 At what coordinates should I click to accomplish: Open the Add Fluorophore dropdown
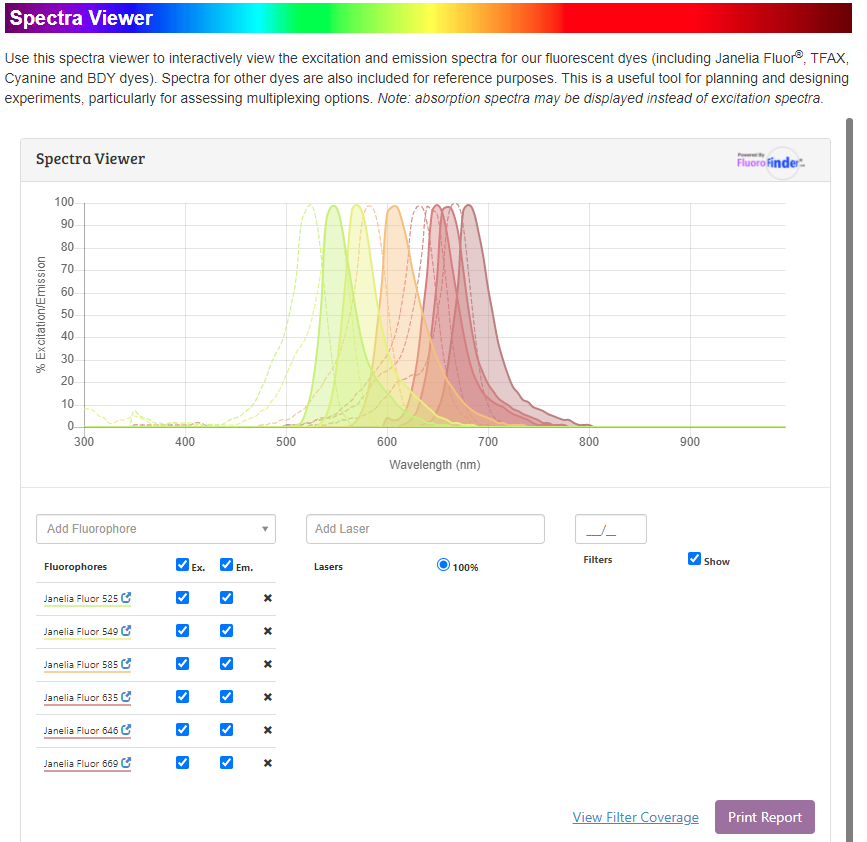coord(155,529)
